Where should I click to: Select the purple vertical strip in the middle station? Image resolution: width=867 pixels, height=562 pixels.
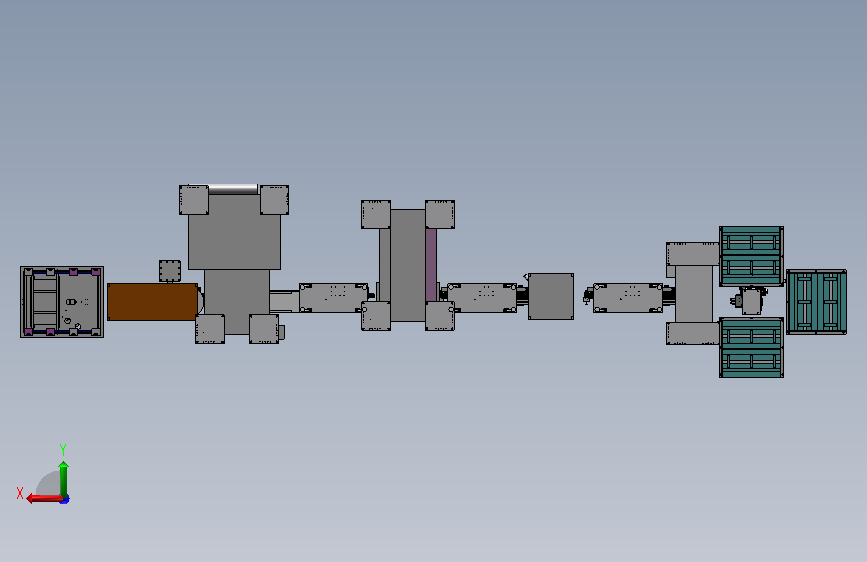tap(431, 265)
